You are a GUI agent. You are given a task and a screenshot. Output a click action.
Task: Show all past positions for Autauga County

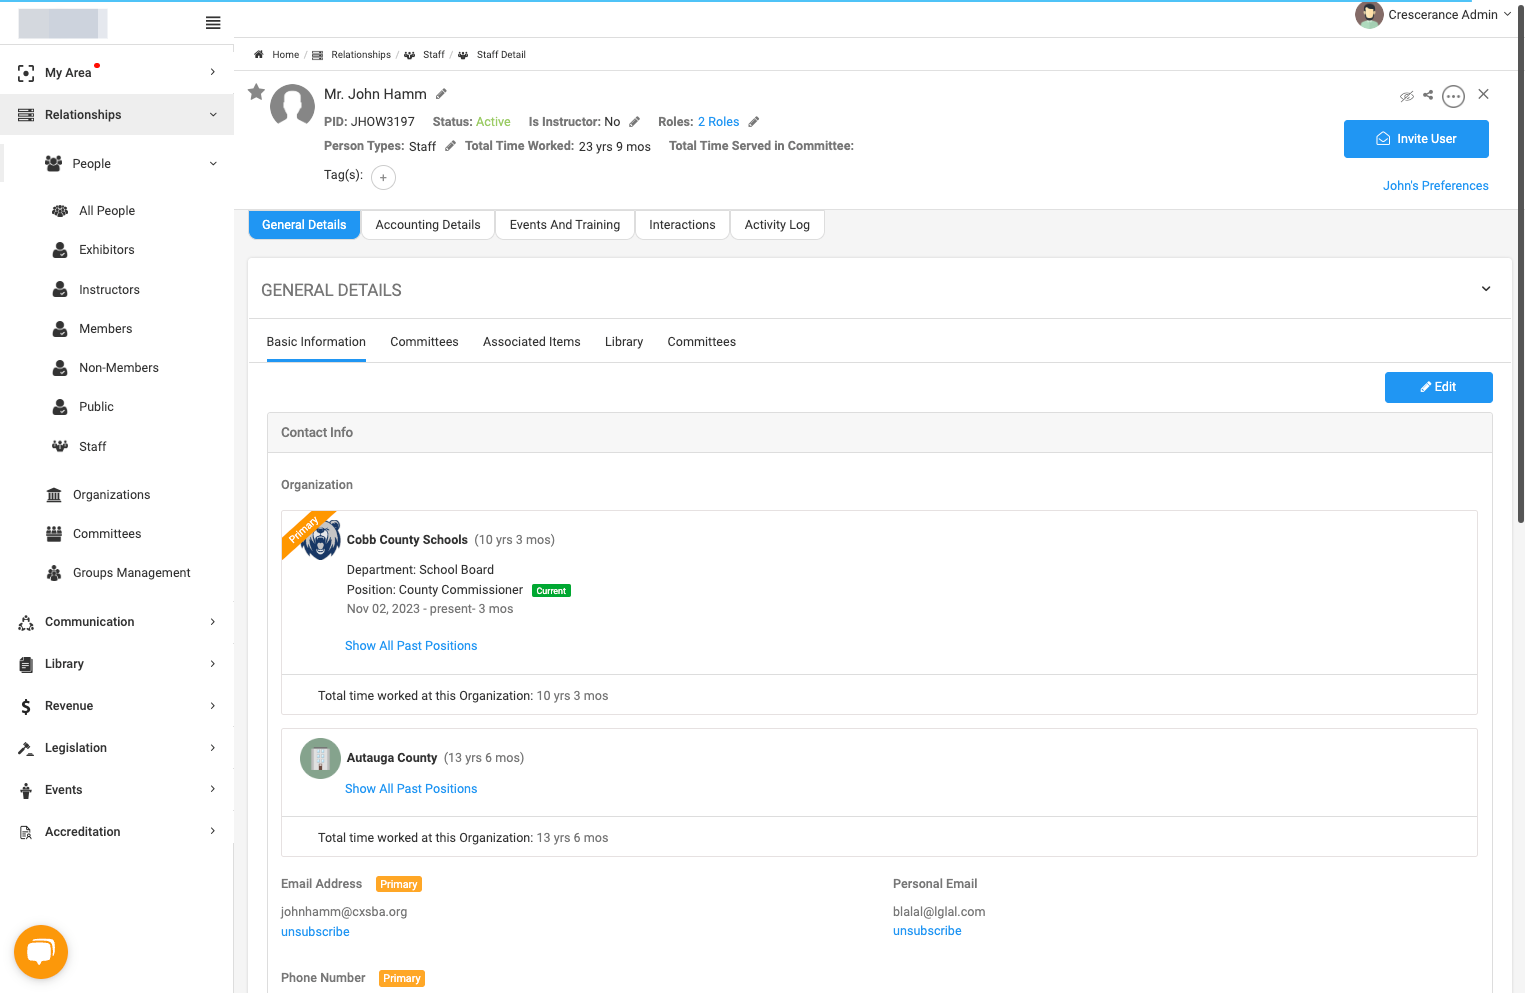411,789
